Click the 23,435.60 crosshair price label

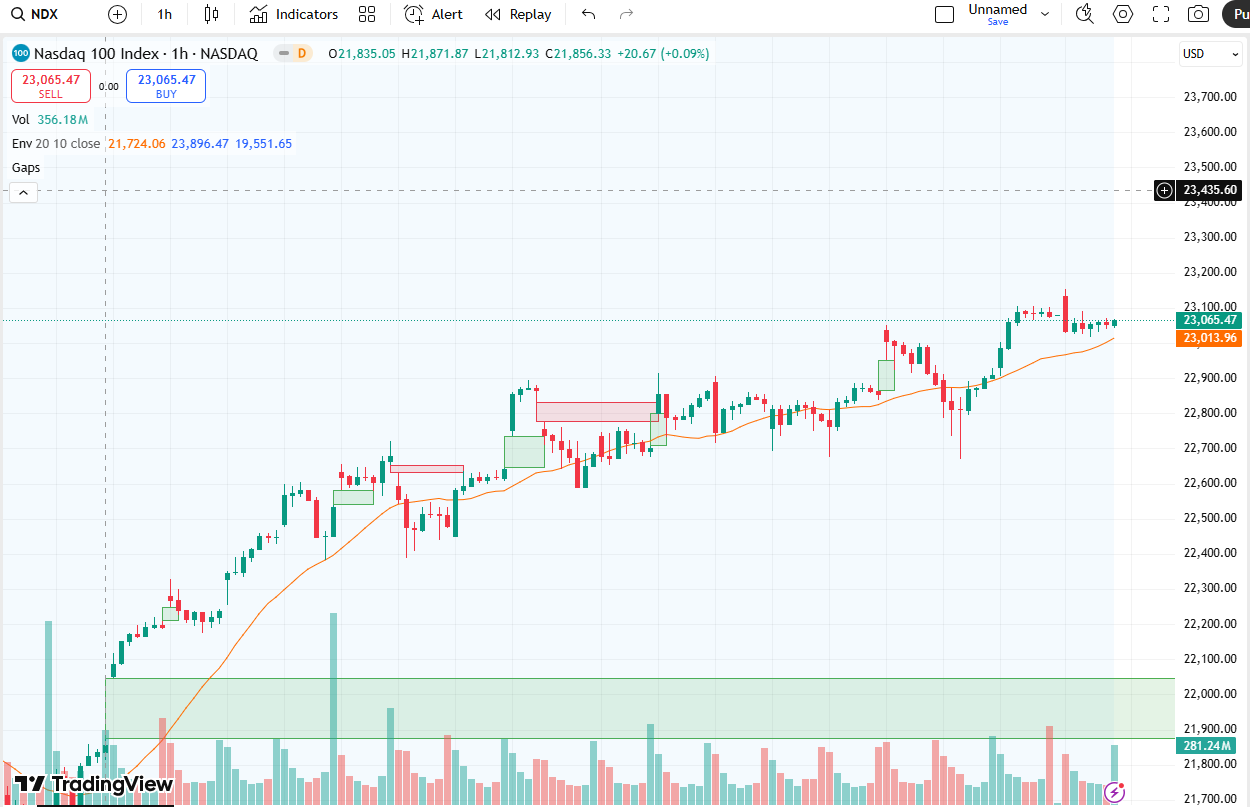click(x=1211, y=190)
